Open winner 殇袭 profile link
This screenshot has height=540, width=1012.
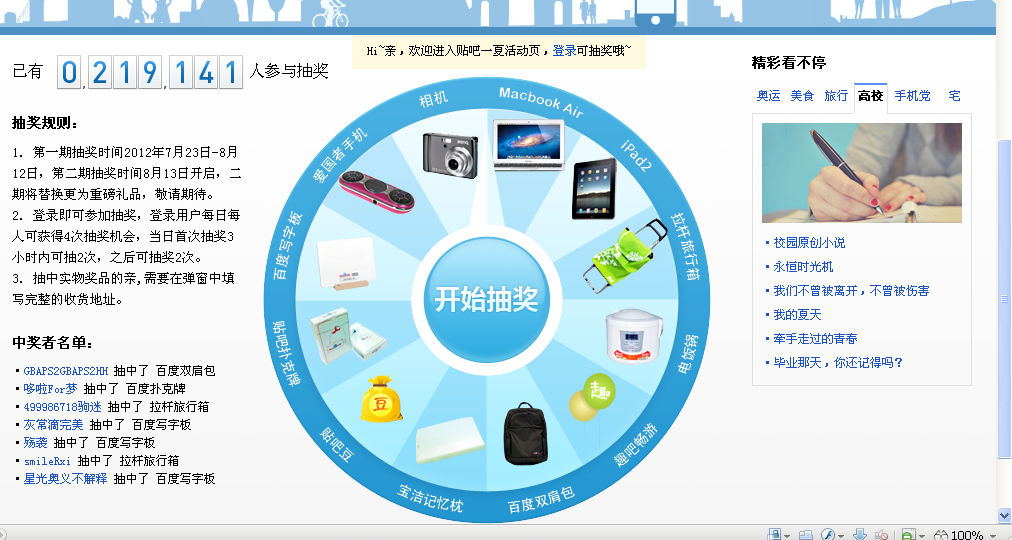[35, 443]
